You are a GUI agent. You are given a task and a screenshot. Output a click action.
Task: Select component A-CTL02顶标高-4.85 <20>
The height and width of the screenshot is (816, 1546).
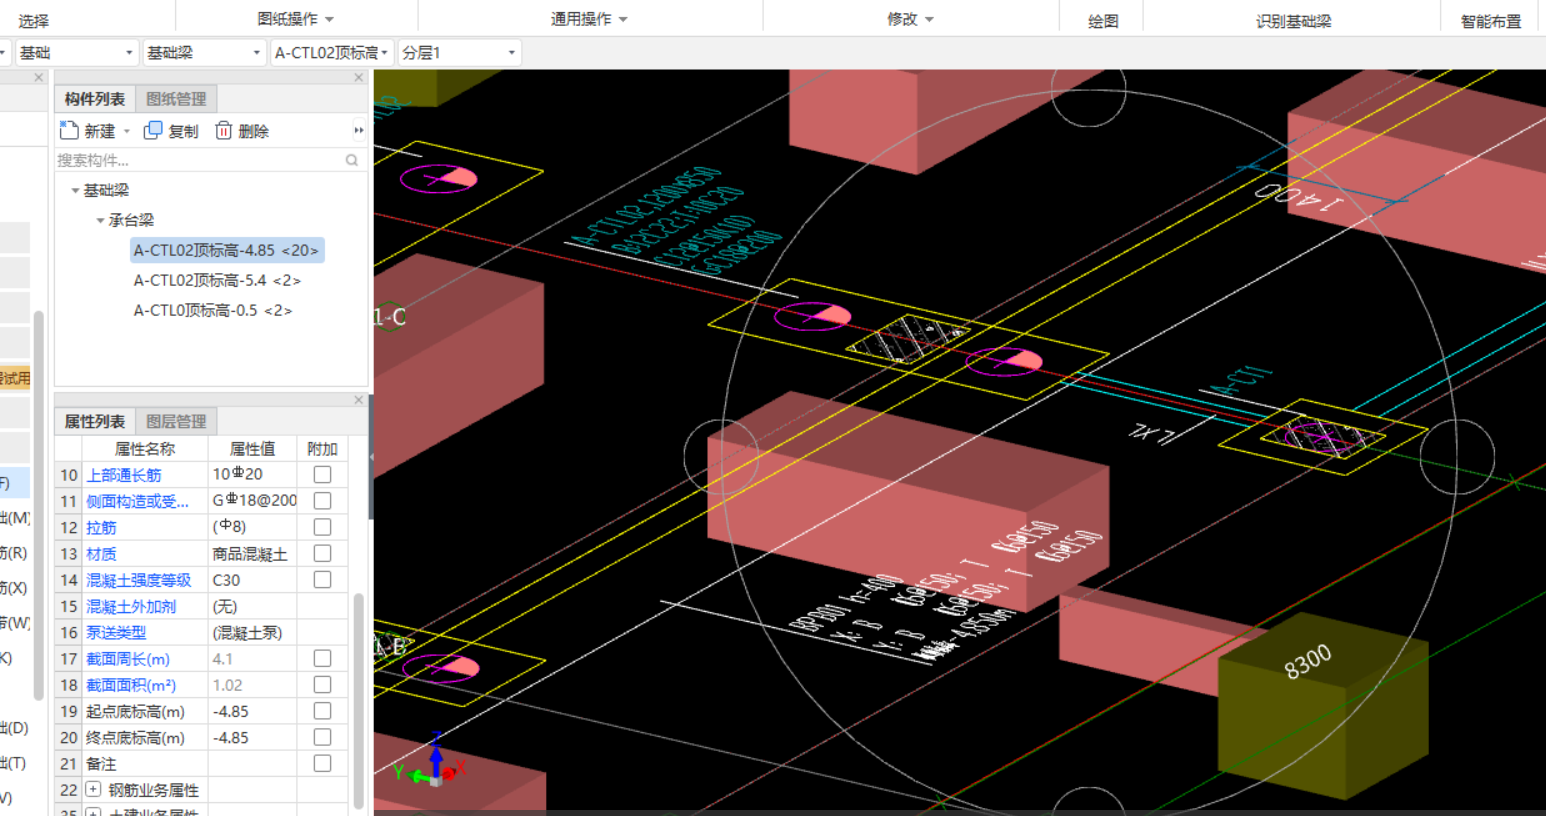pyautogui.click(x=227, y=250)
